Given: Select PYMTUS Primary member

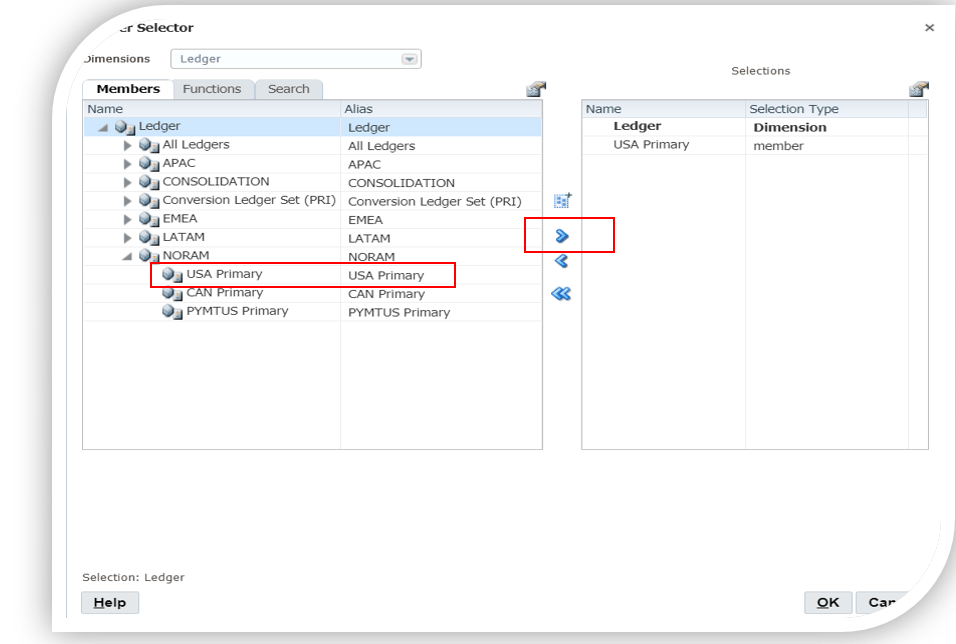Looking at the screenshot, I should click(x=237, y=311).
